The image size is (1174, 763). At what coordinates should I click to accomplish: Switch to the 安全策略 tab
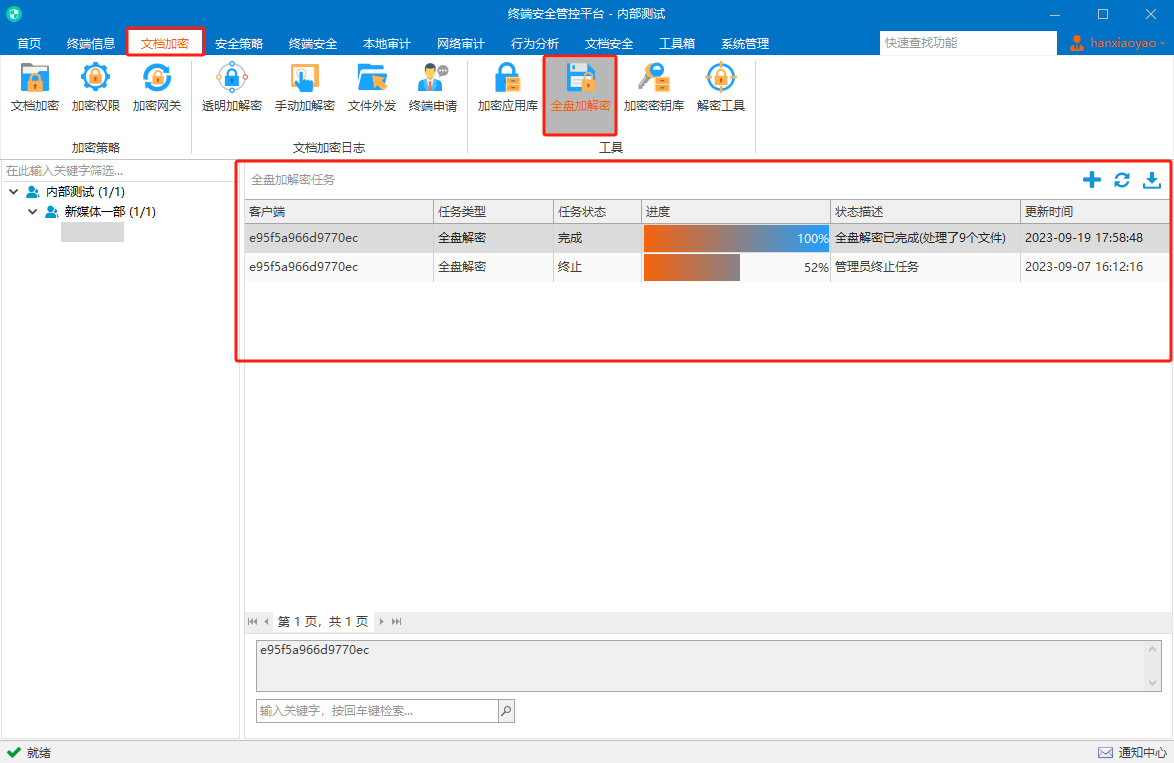tap(239, 43)
